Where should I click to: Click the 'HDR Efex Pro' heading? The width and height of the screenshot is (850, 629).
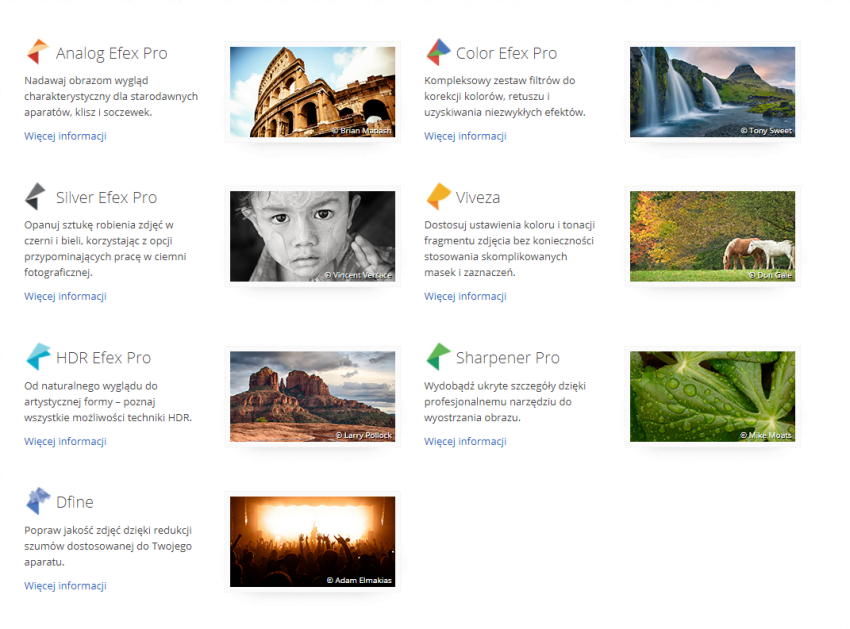[x=104, y=358]
